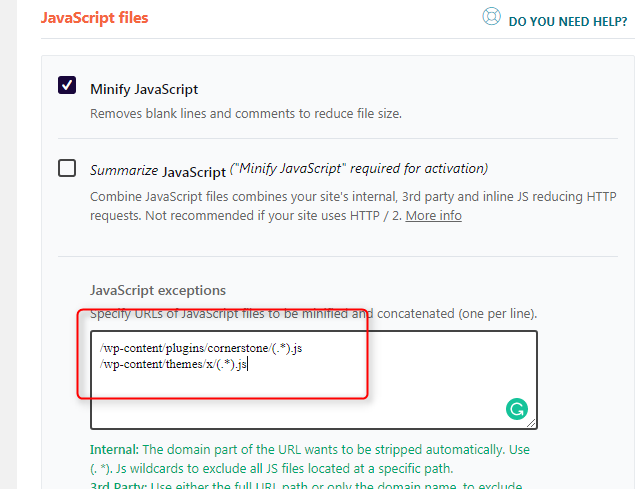Open the "DO YOU NEED HELP?" link

coord(567,19)
